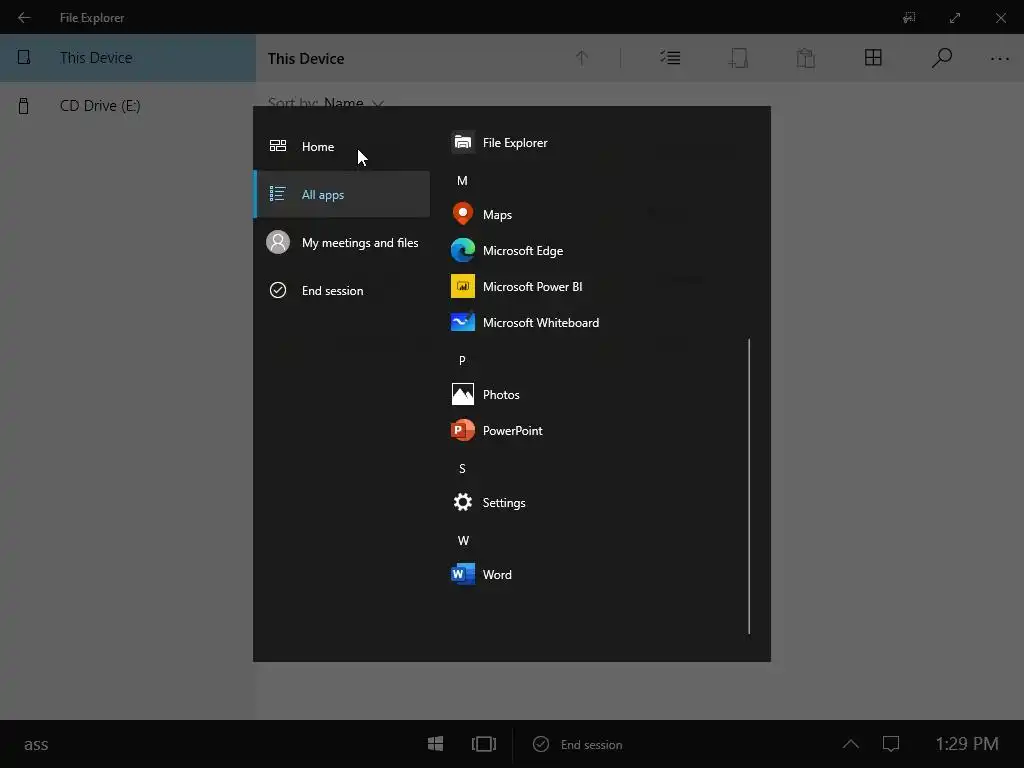The height and width of the screenshot is (768, 1024).
Task: Expand the system tray chevron
Action: [850, 744]
